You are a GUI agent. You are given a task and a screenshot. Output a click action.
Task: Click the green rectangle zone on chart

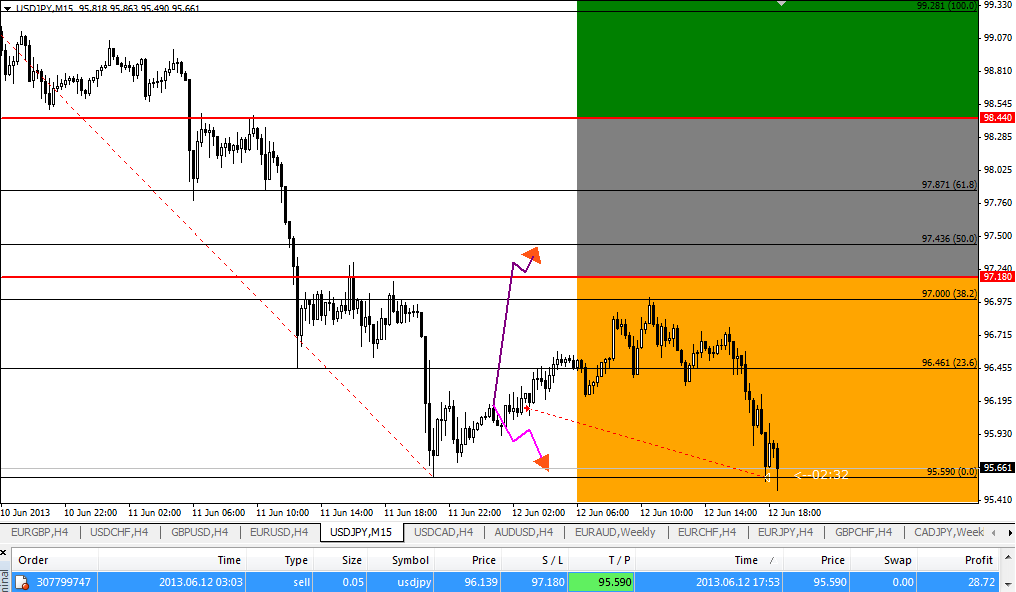coord(776,60)
